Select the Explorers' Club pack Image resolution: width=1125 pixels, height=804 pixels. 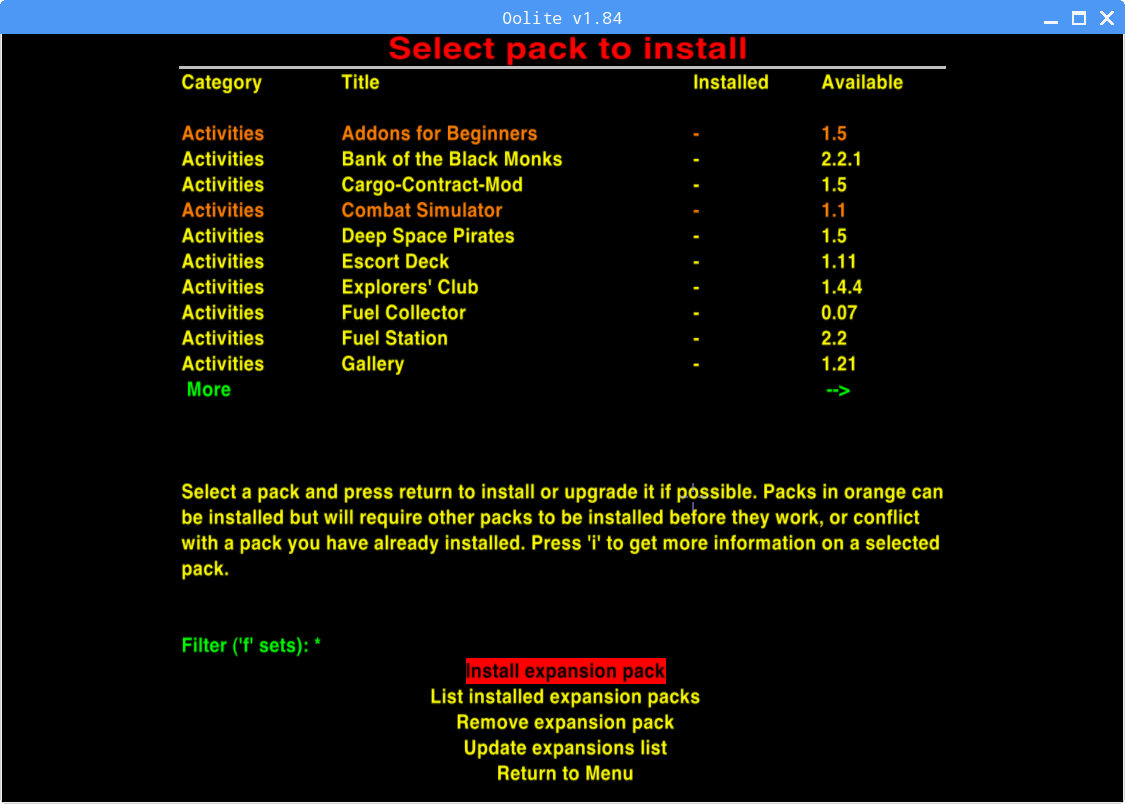point(410,288)
